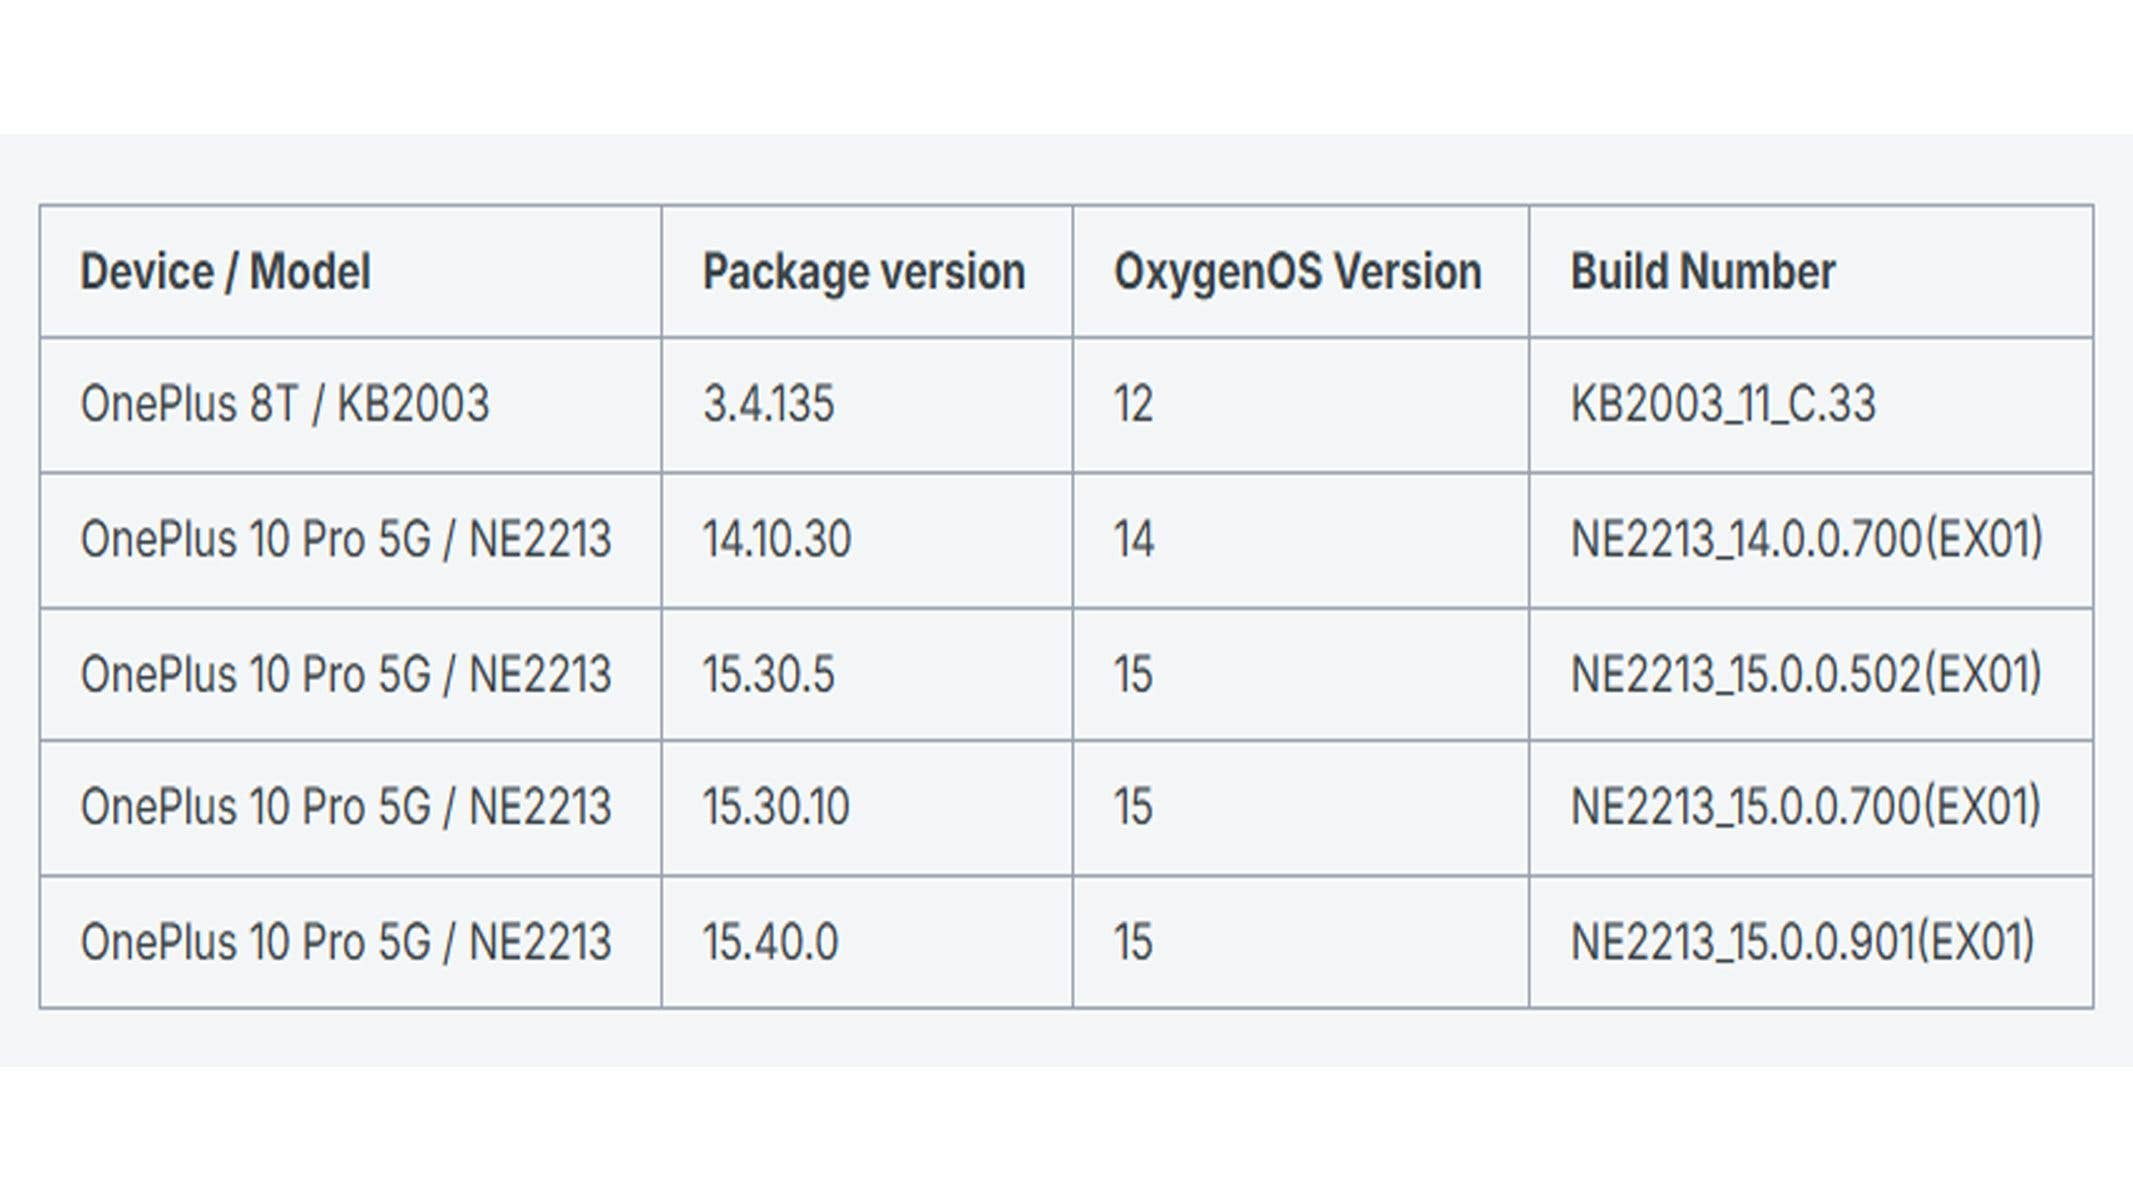Click build number NE2213_15.0.0.502(EX01)

1805,675
